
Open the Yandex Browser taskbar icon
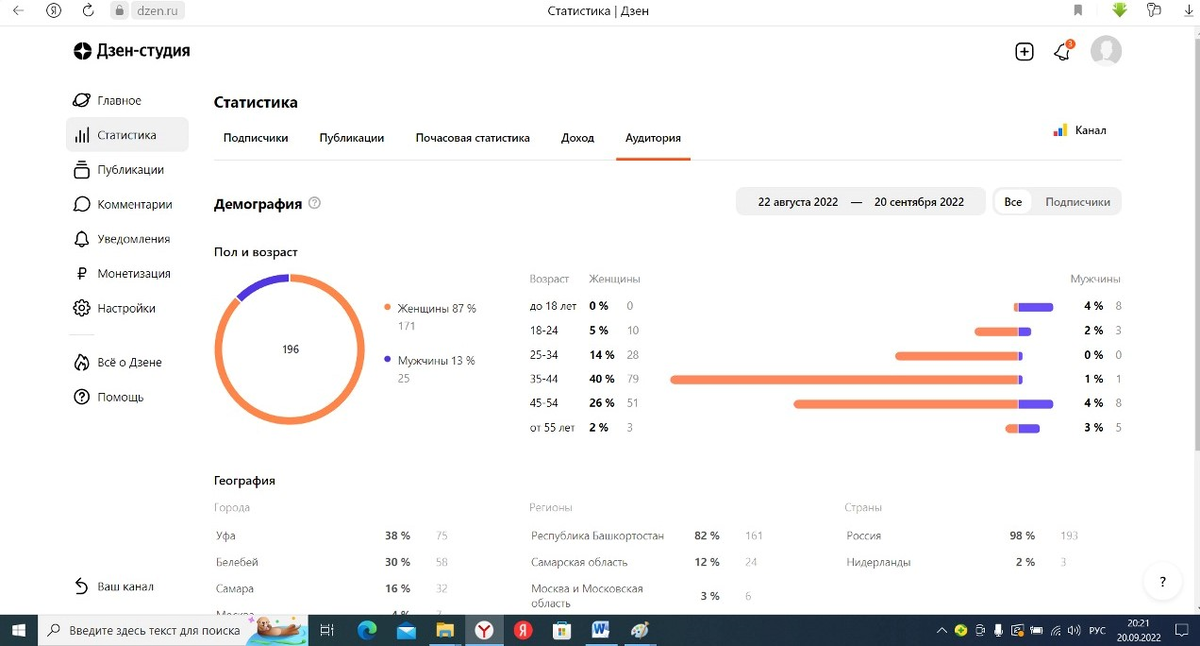coord(484,631)
